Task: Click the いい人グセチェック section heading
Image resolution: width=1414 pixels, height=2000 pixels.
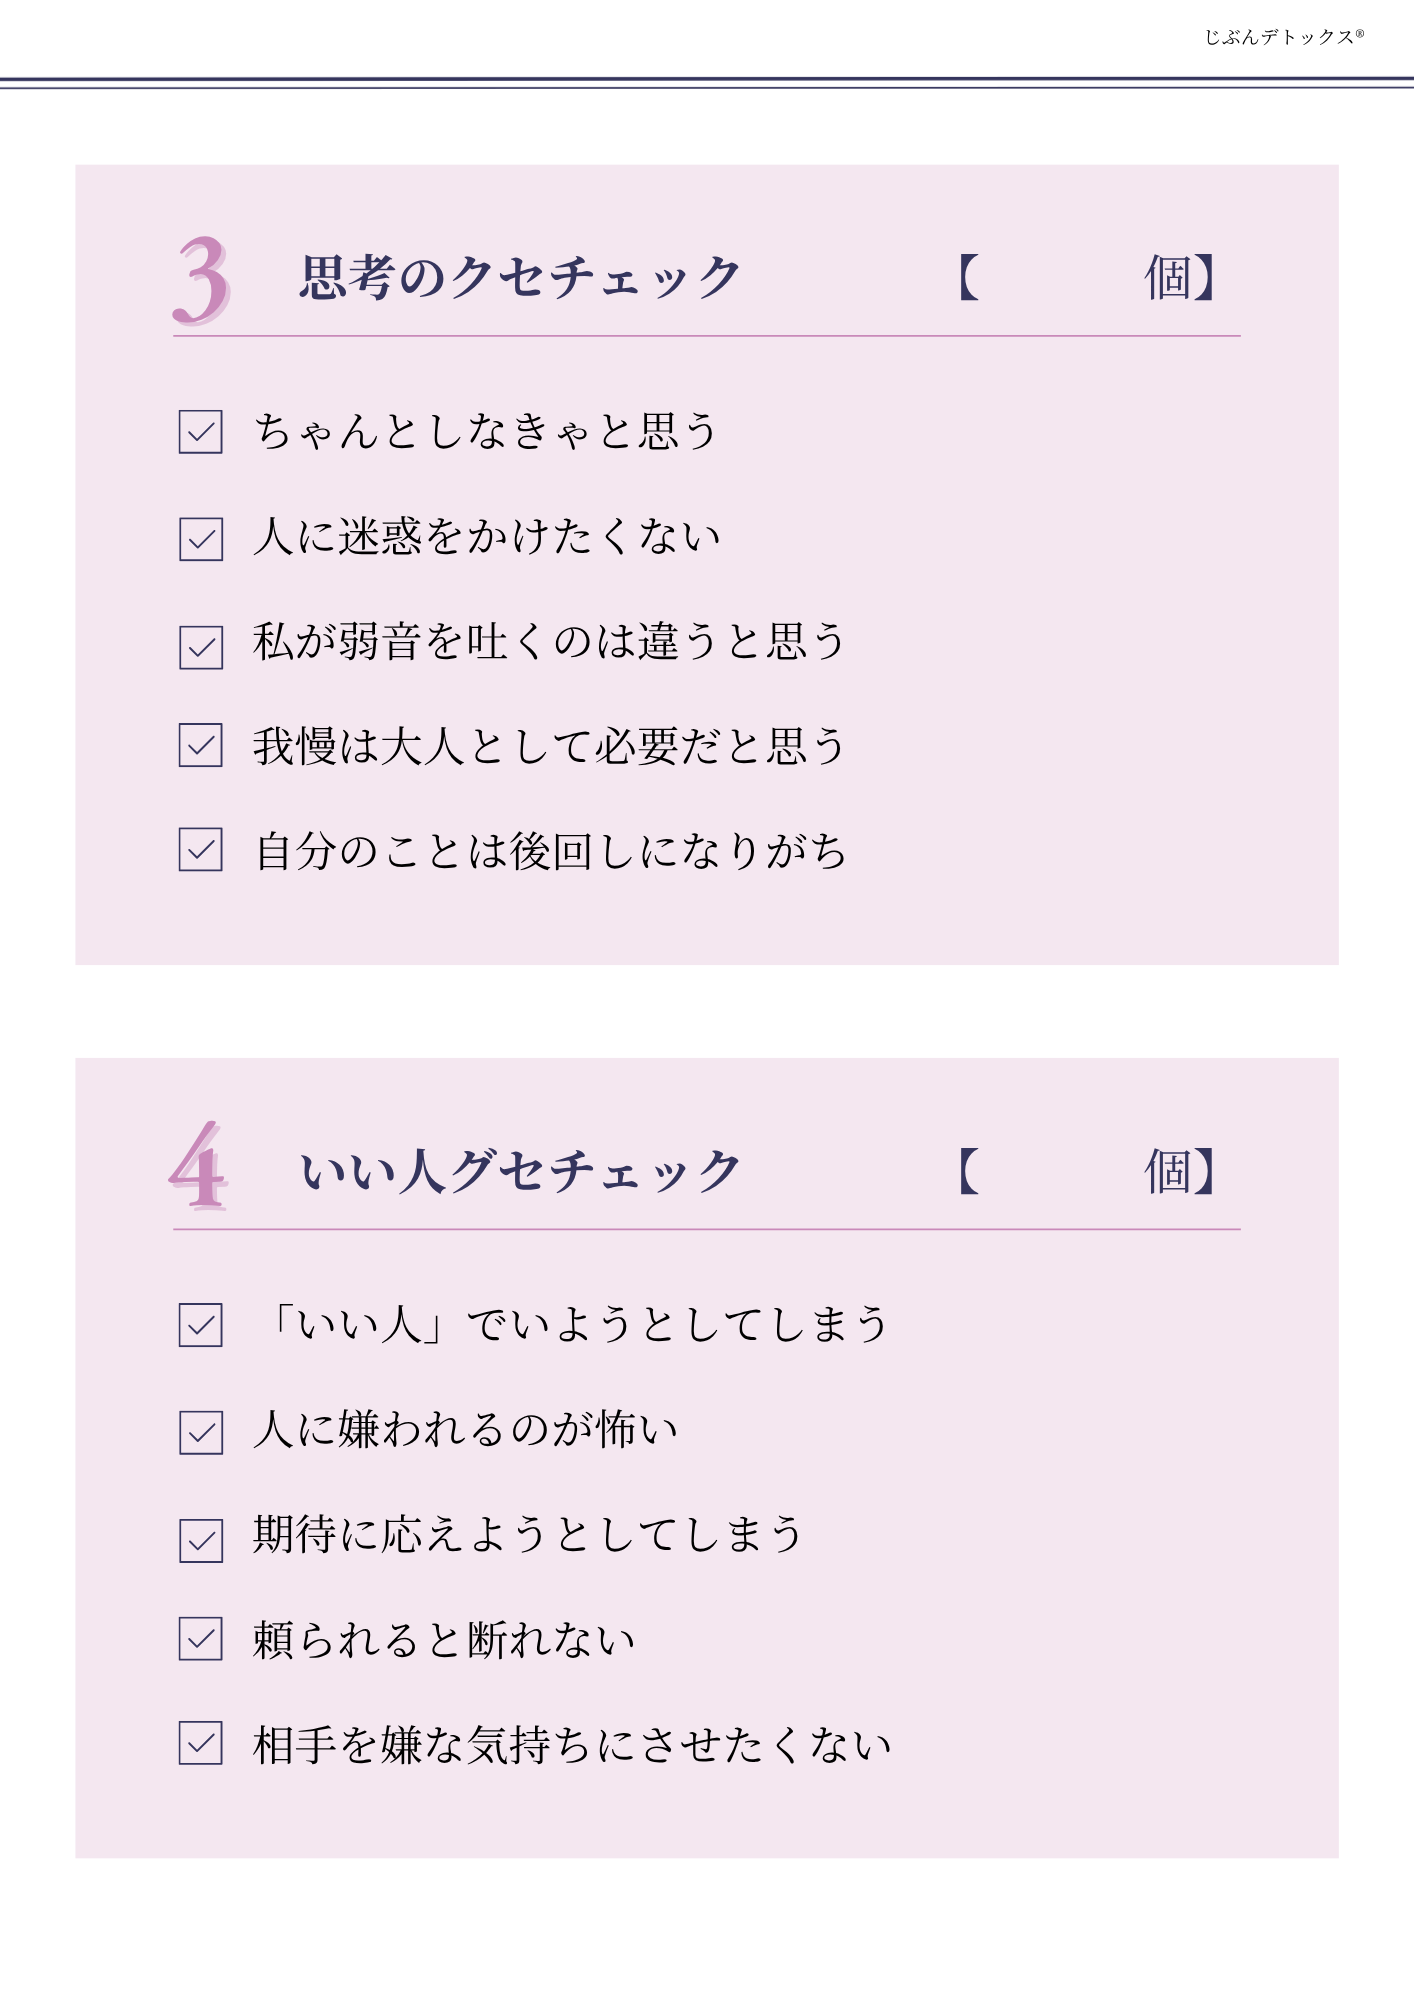Action: tap(520, 1170)
